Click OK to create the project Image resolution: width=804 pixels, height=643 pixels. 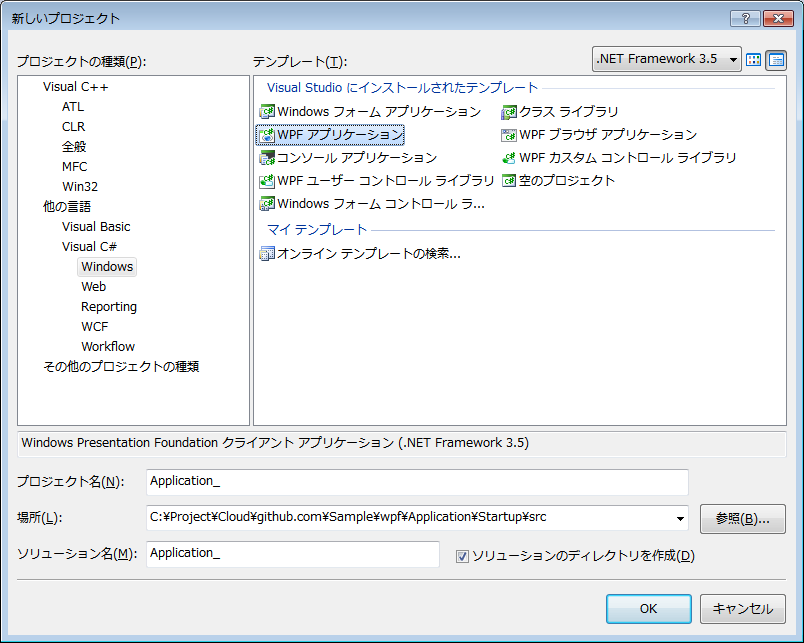(x=649, y=609)
